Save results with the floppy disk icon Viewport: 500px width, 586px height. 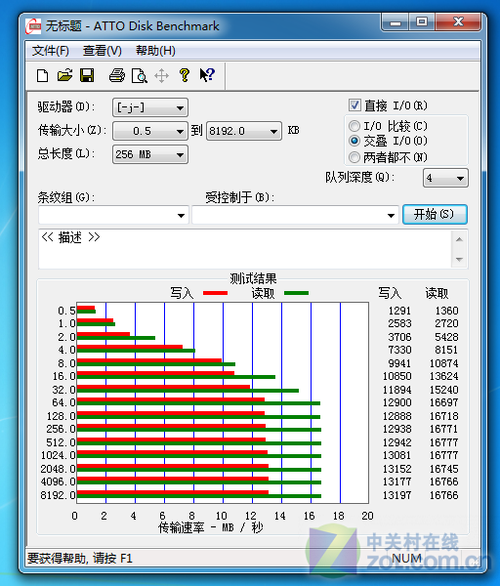coord(87,75)
